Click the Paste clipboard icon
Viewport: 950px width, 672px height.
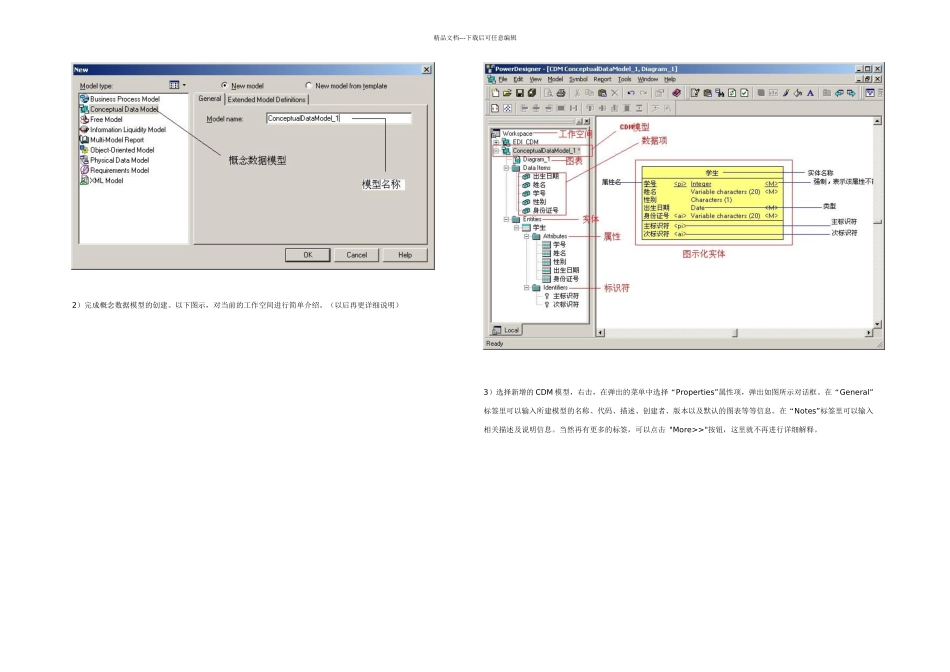click(602, 93)
